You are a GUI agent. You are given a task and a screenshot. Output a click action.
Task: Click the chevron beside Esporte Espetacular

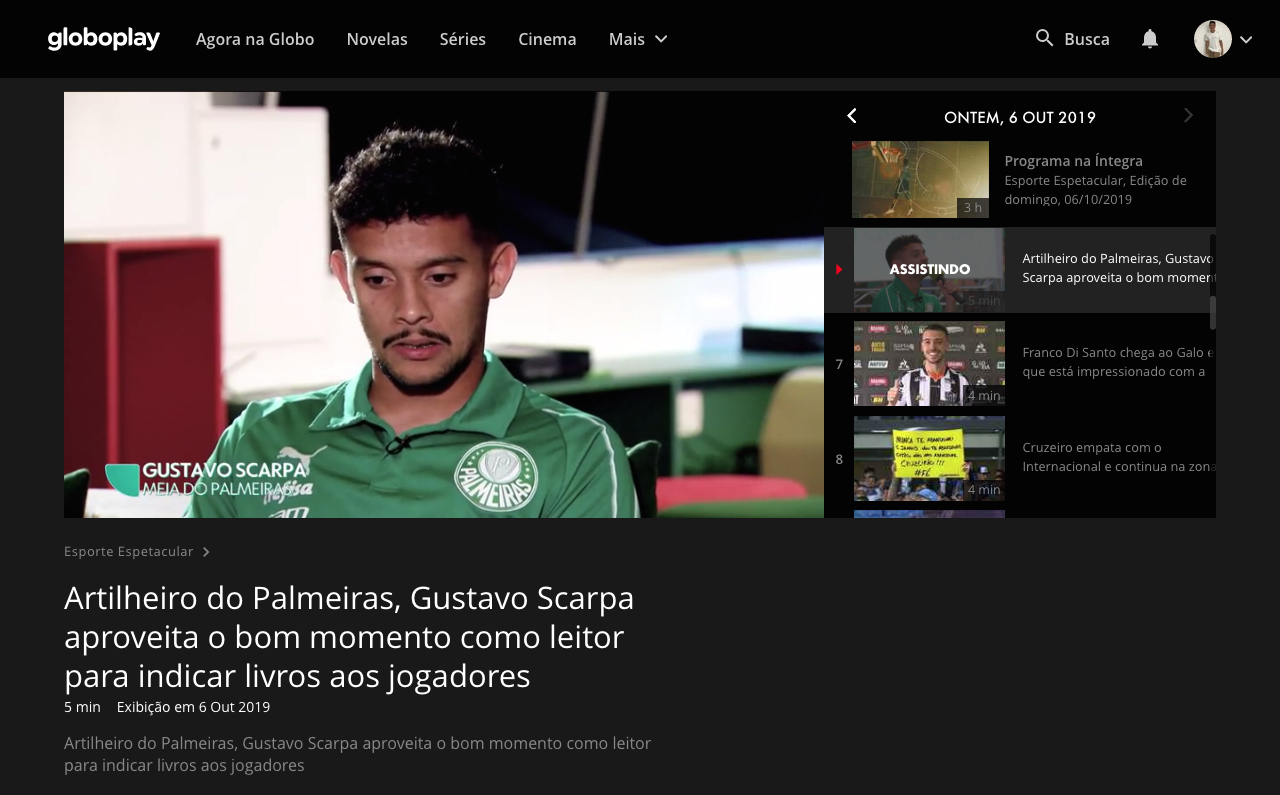coord(206,552)
